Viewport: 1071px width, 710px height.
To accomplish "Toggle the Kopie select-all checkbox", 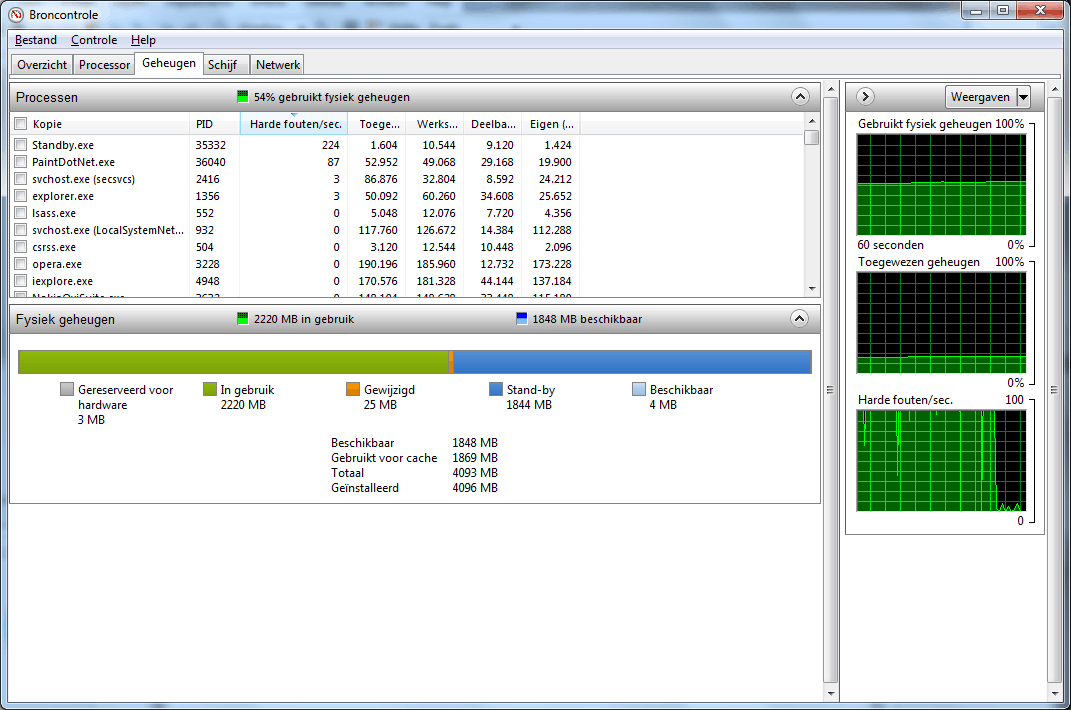I will 20,124.
